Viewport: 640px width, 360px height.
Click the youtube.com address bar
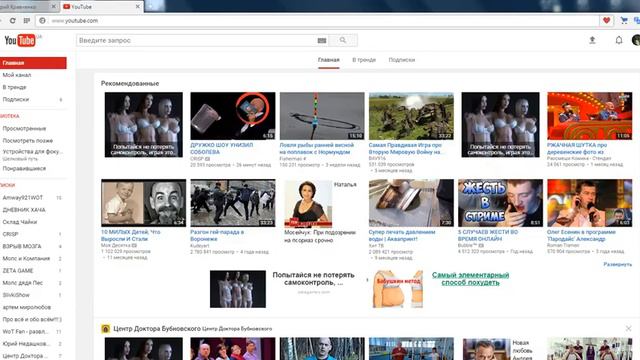318,20
